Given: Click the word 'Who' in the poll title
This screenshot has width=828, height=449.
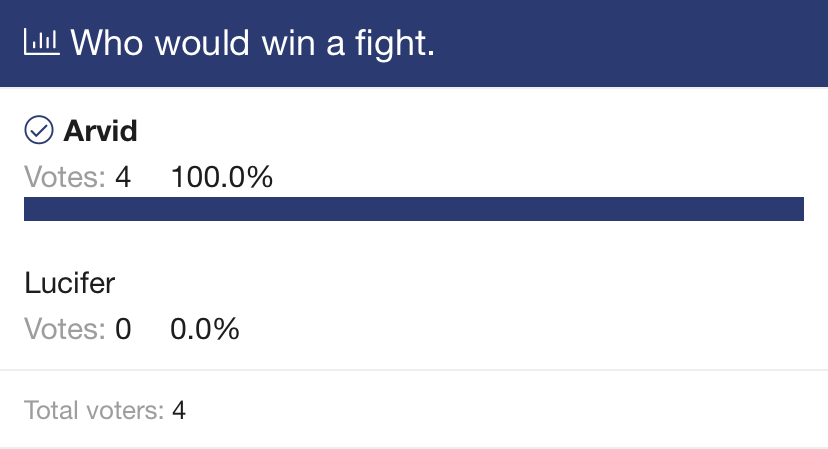Looking at the screenshot, I should click(107, 43).
